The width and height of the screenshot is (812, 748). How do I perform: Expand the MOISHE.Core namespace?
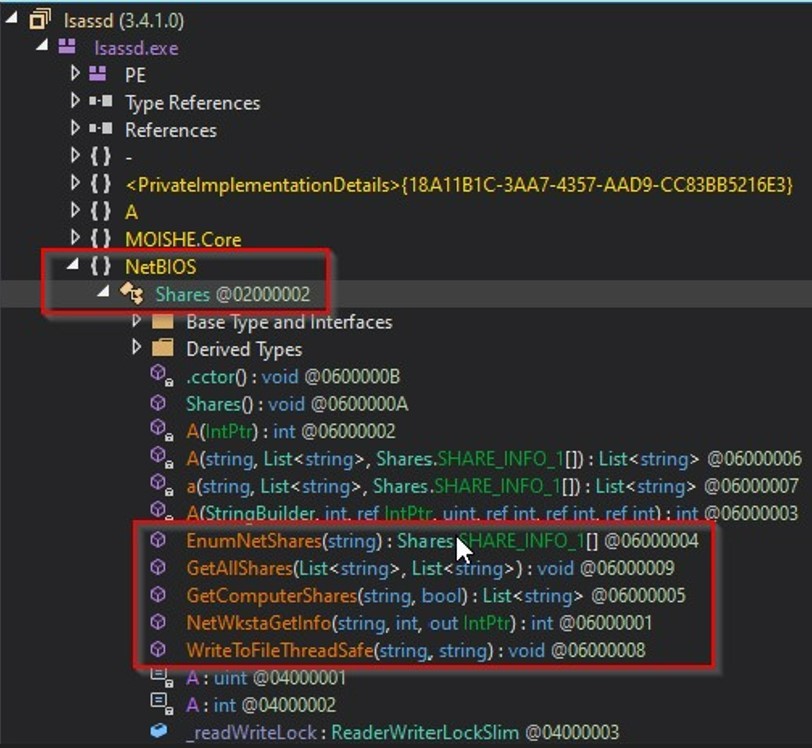point(75,239)
